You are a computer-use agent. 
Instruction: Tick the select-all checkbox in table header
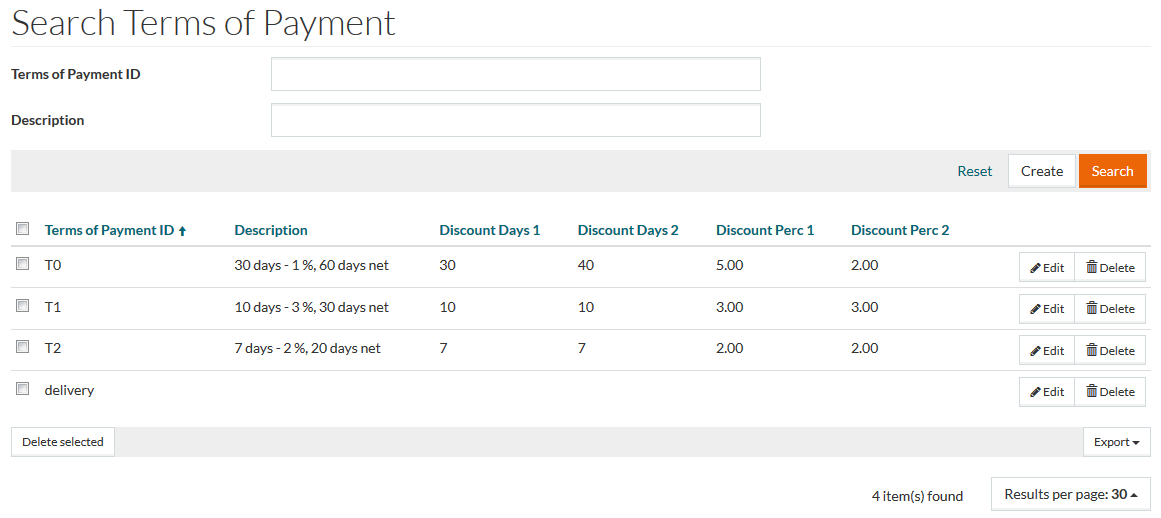coord(22,229)
